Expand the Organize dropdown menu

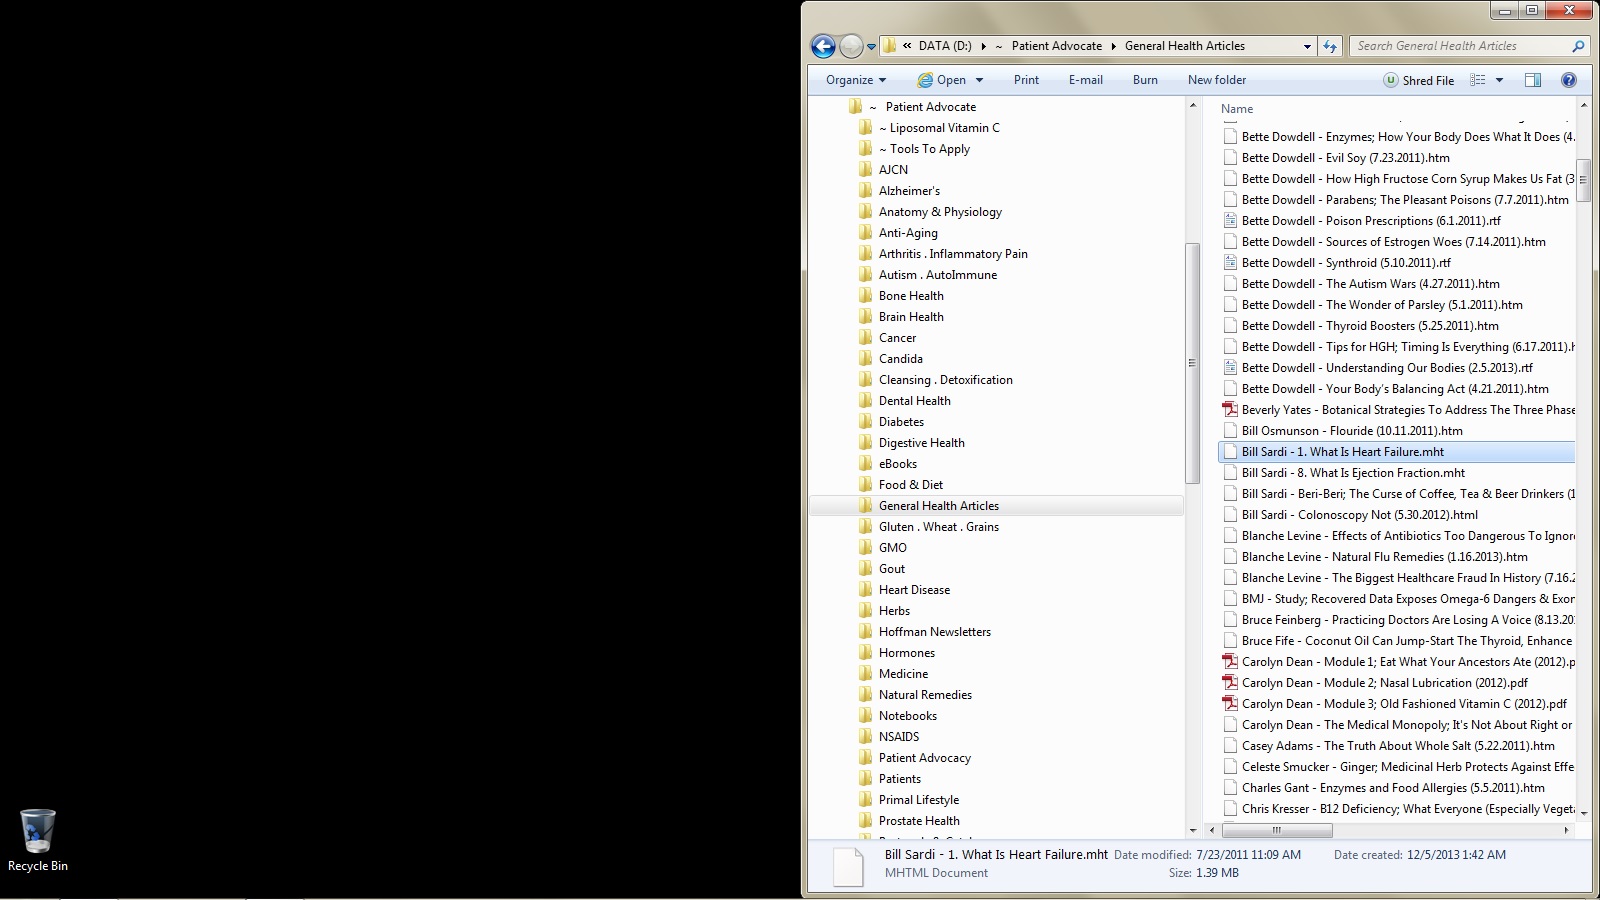pos(856,80)
